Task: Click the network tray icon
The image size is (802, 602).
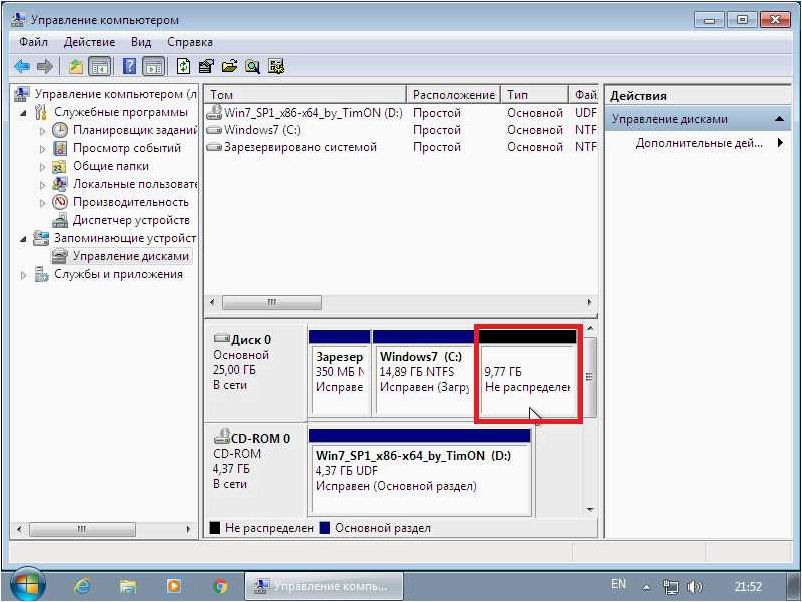Action: click(671, 587)
